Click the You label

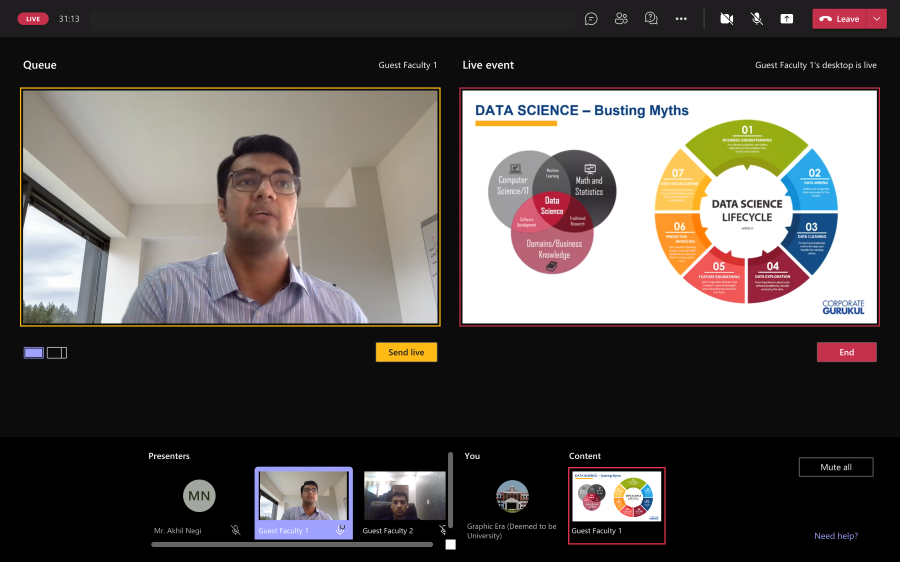click(472, 456)
